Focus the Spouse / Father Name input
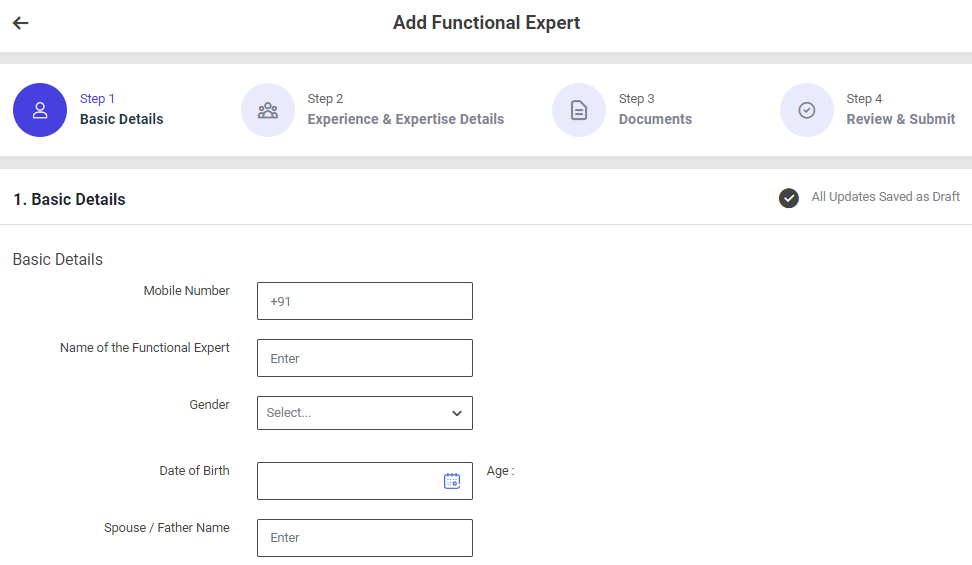972x565 pixels. point(365,538)
